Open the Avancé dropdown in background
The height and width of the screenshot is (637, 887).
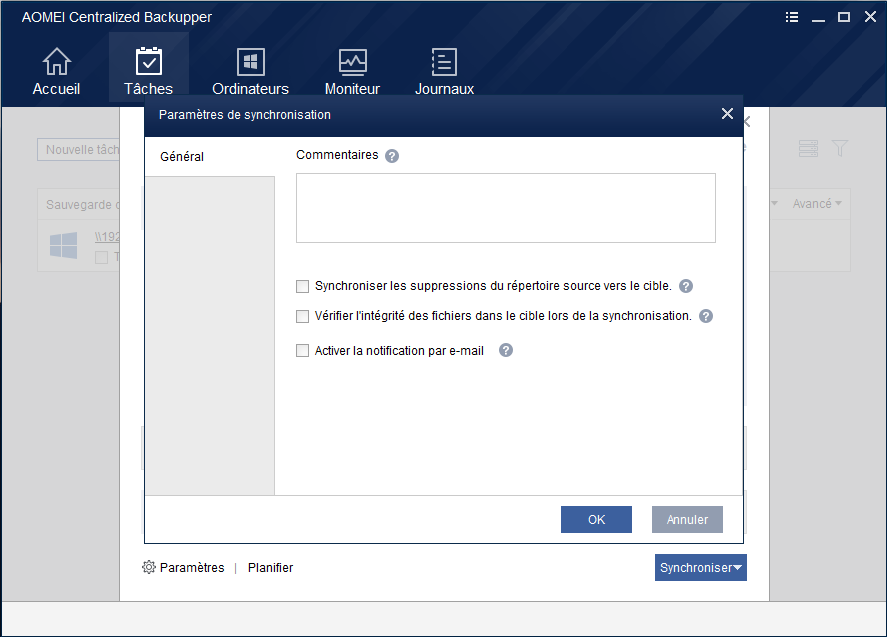point(817,204)
